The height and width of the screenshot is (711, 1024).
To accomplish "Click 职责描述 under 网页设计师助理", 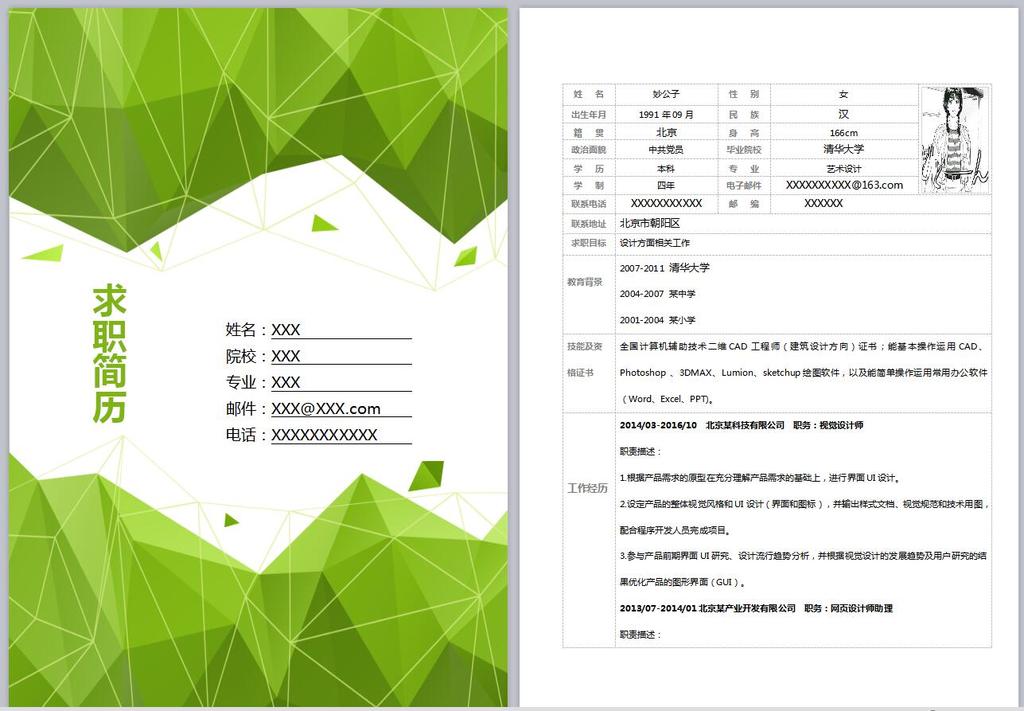I will [x=640, y=635].
